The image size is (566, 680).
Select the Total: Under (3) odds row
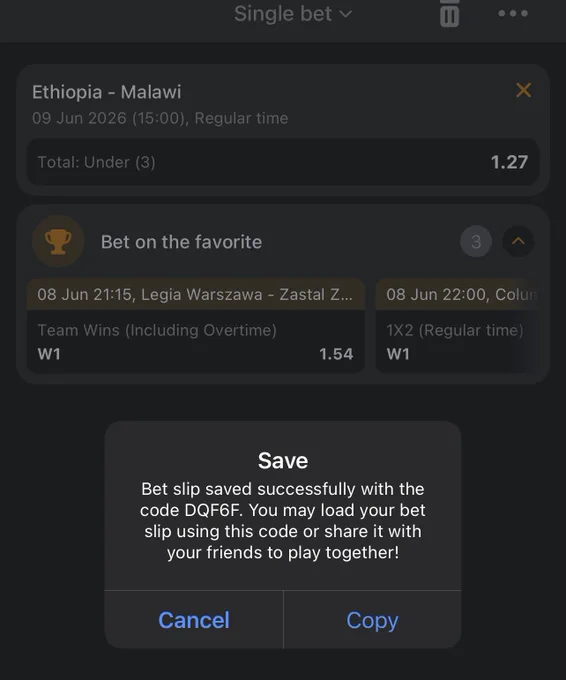coord(283,162)
